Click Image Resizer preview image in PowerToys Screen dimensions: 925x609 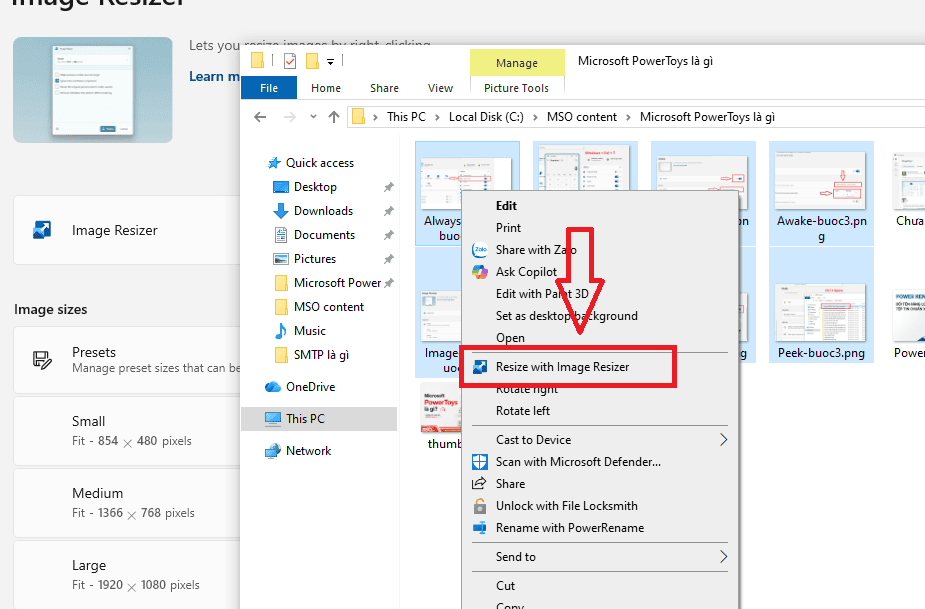tap(93, 90)
